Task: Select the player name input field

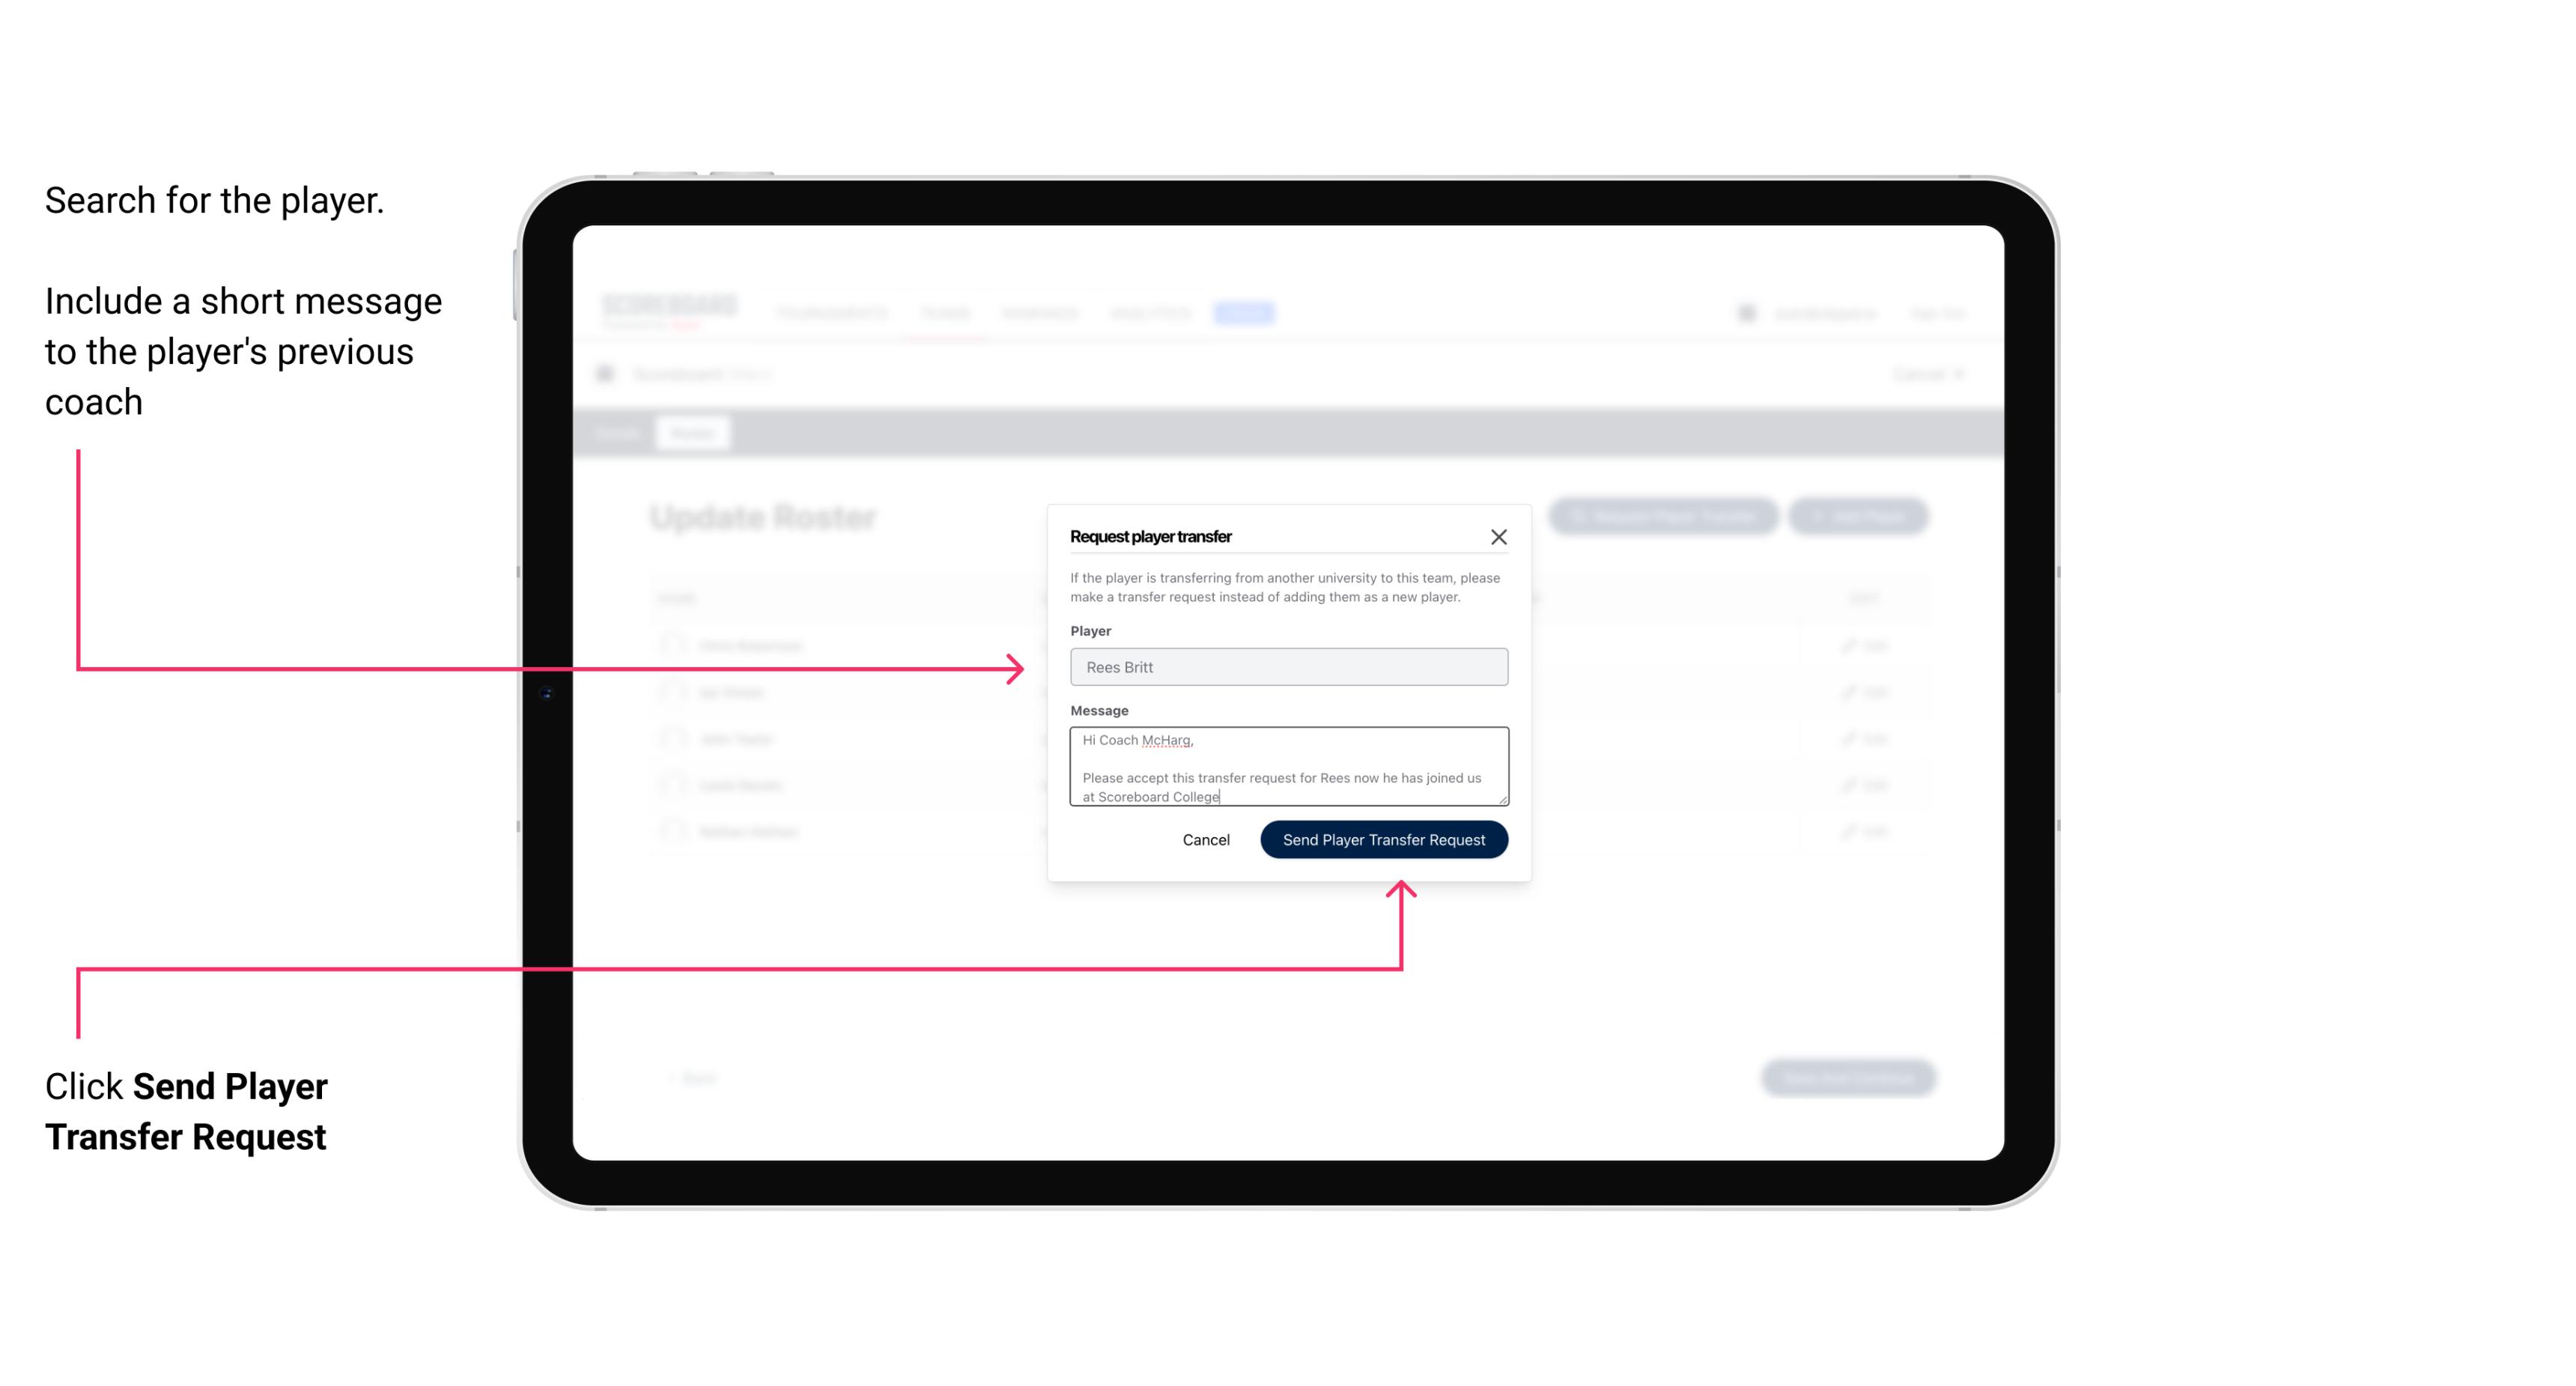Action: point(1289,667)
